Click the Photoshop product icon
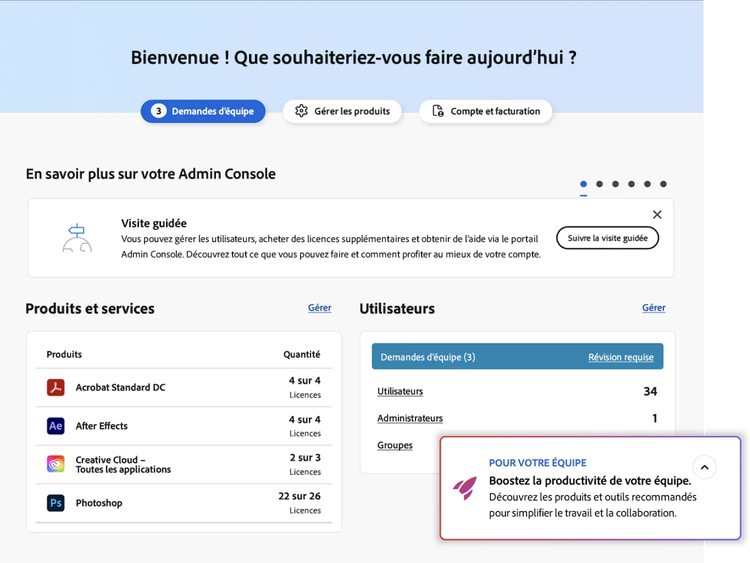This screenshot has width=750, height=563. [56, 503]
